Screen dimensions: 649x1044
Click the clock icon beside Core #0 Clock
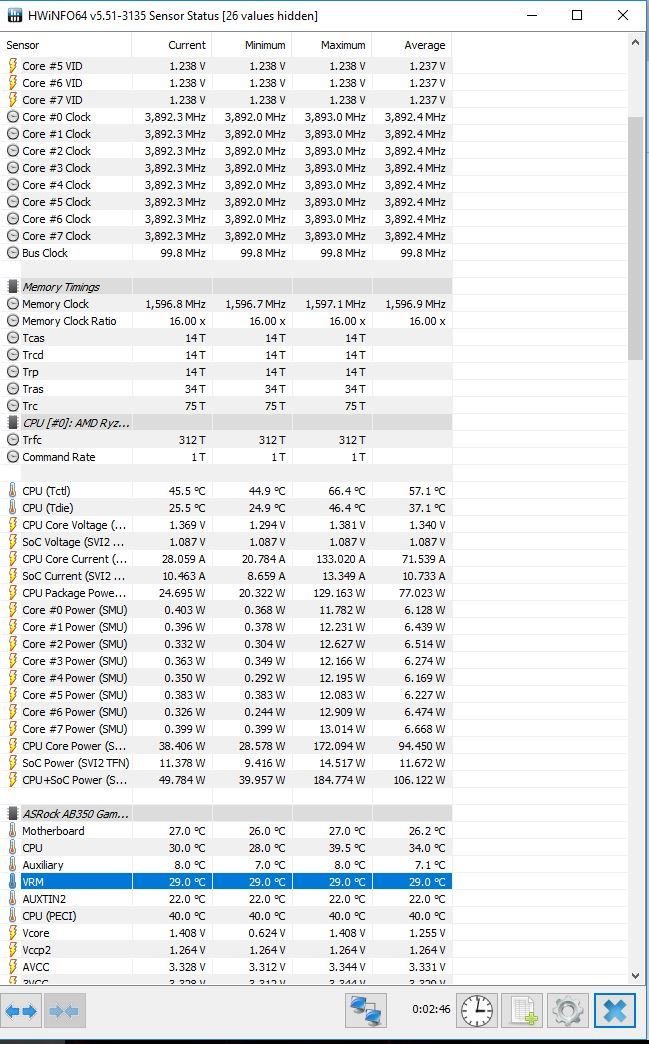tap(12, 117)
